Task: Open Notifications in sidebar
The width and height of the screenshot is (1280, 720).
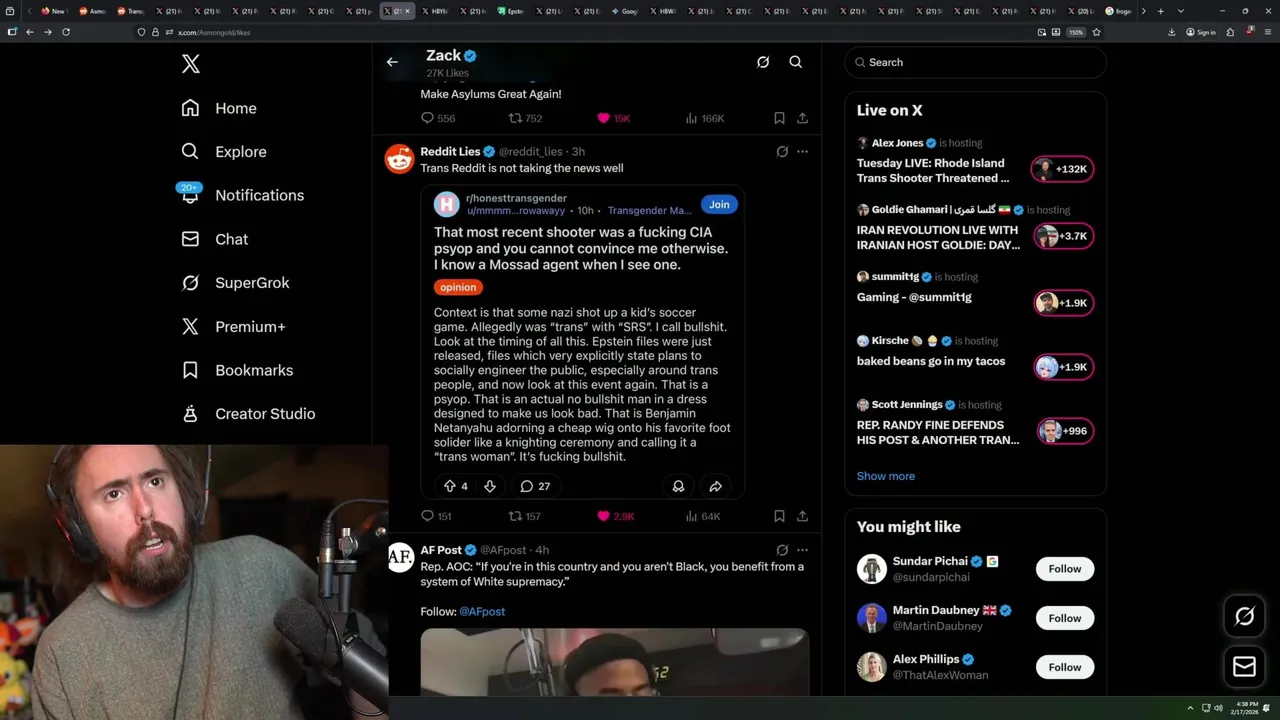Action: [241, 195]
